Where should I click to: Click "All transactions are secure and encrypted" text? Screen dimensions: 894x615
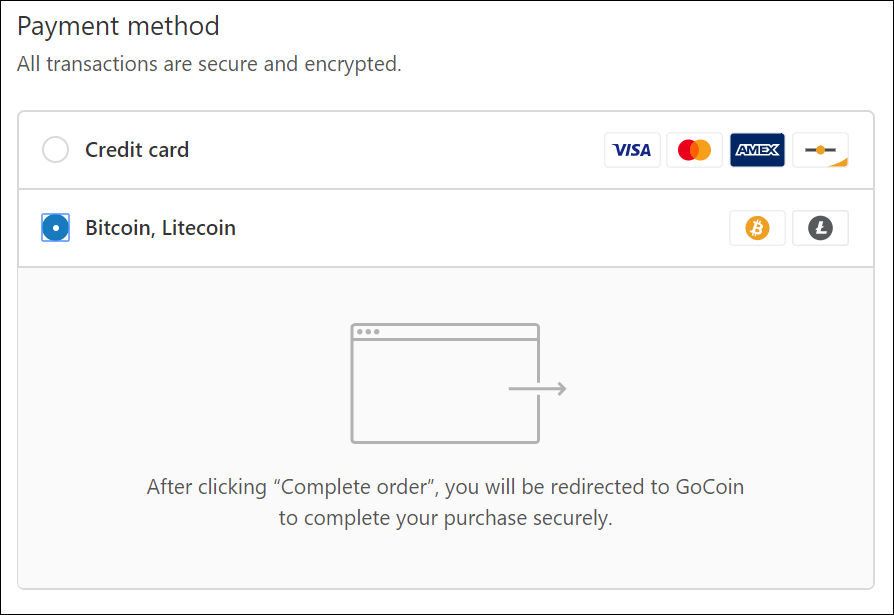point(209,65)
